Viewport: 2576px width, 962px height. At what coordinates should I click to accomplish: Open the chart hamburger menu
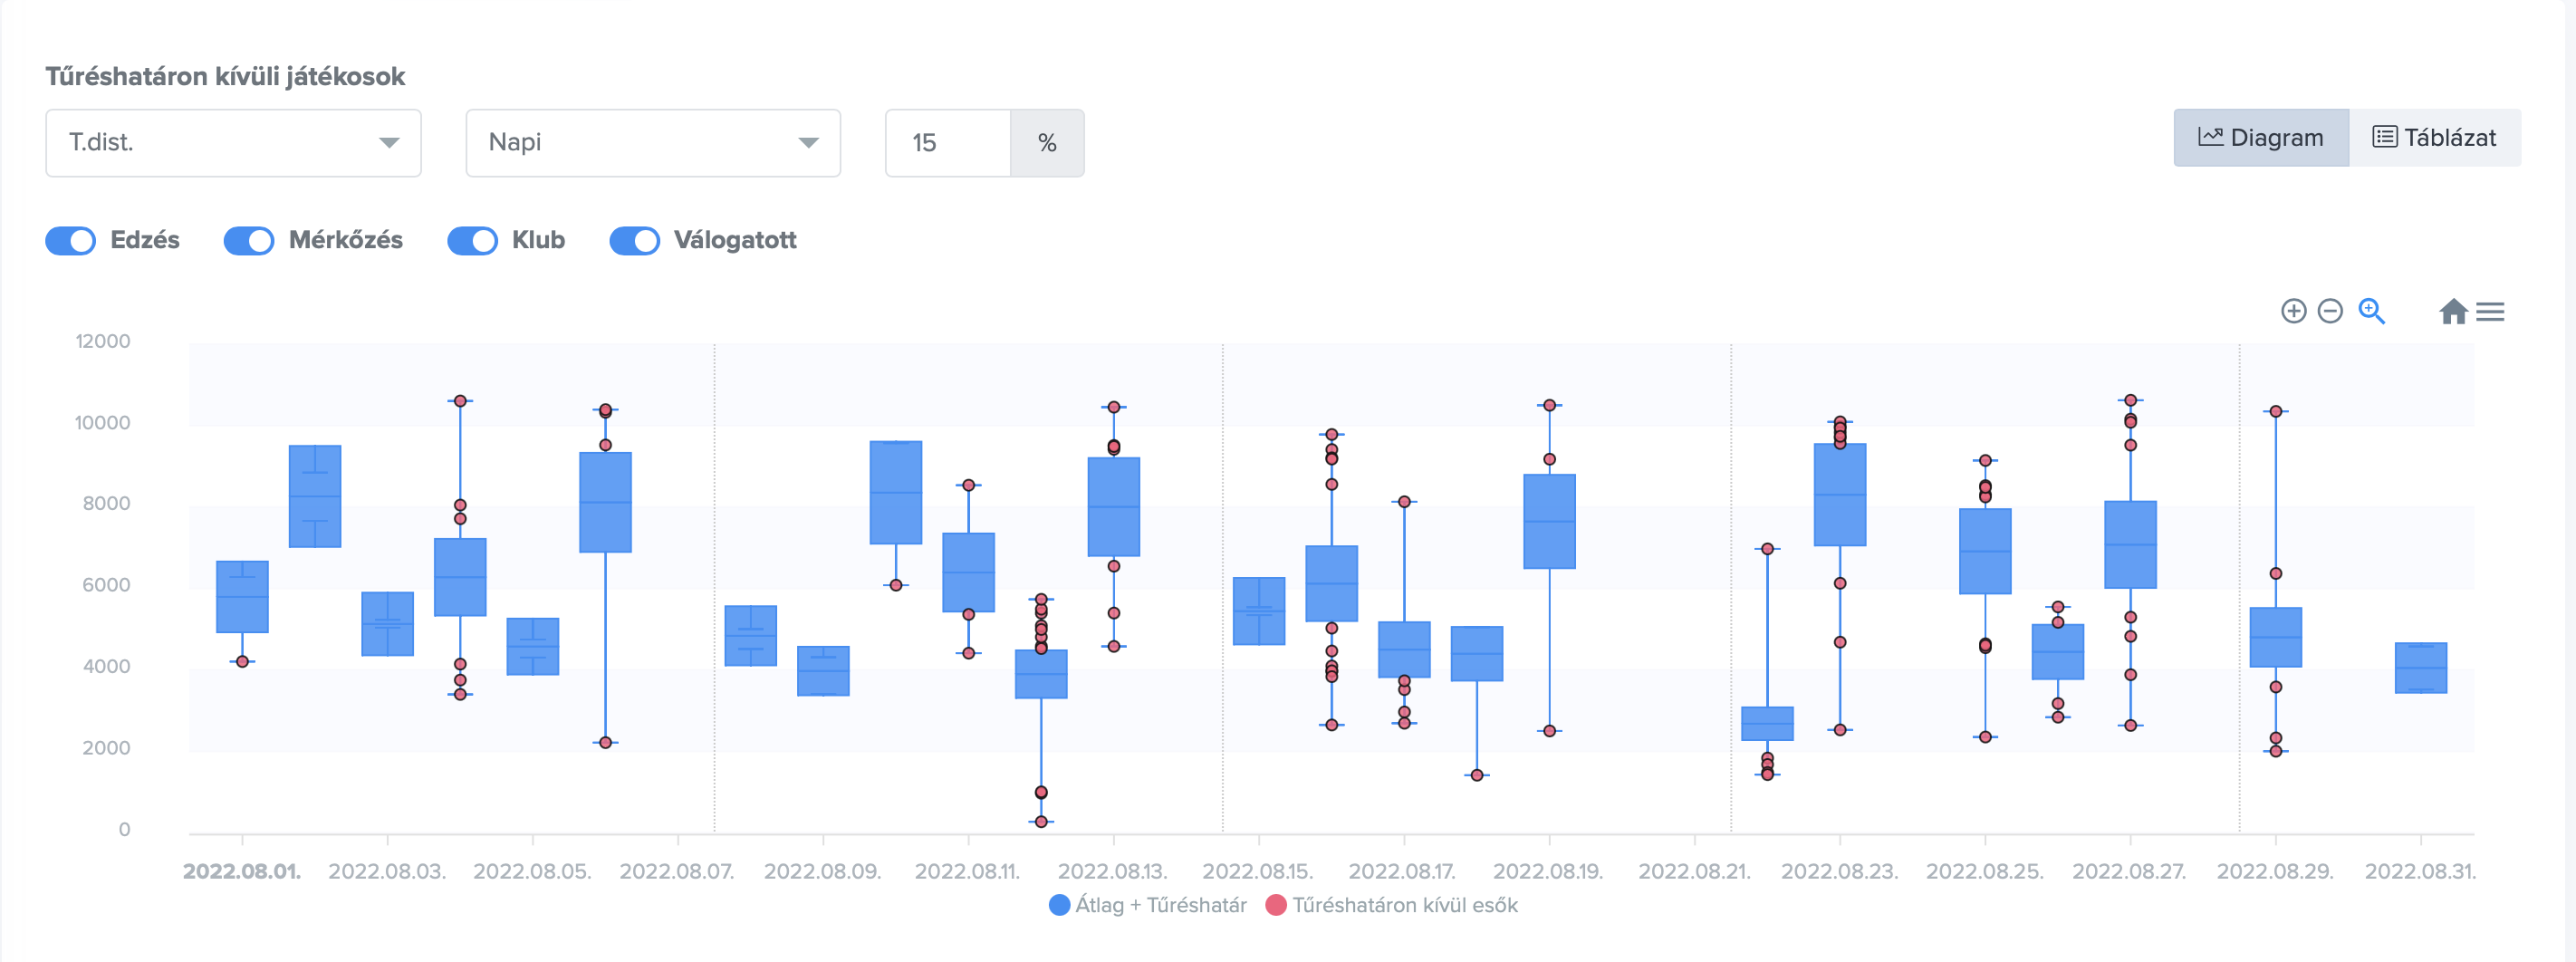(x=2490, y=312)
